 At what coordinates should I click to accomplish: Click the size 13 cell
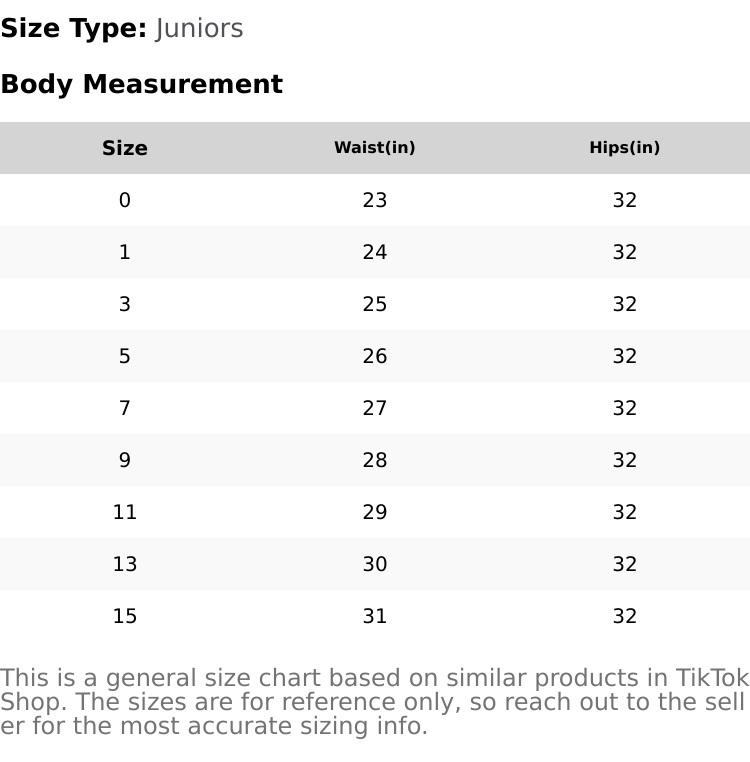coord(125,564)
